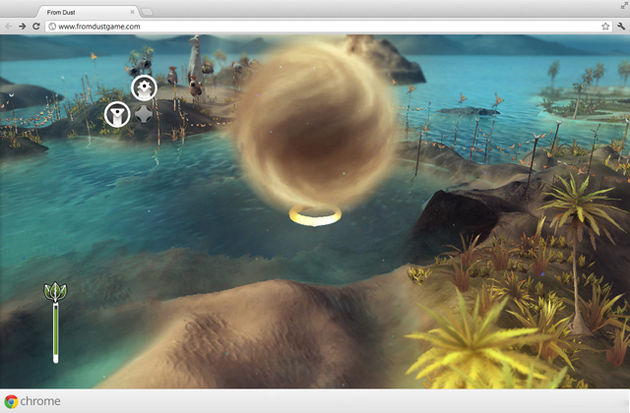Open the Chrome wrench settings menu

[x=621, y=26]
